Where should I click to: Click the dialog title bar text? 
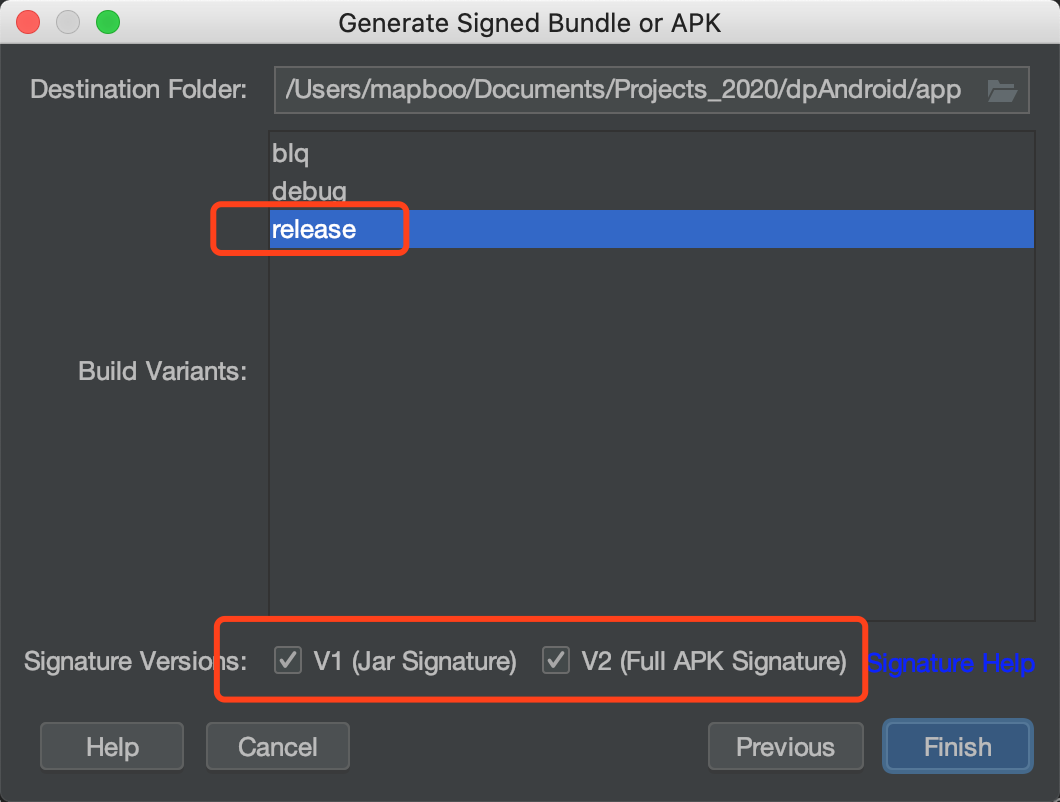coord(530,22)
